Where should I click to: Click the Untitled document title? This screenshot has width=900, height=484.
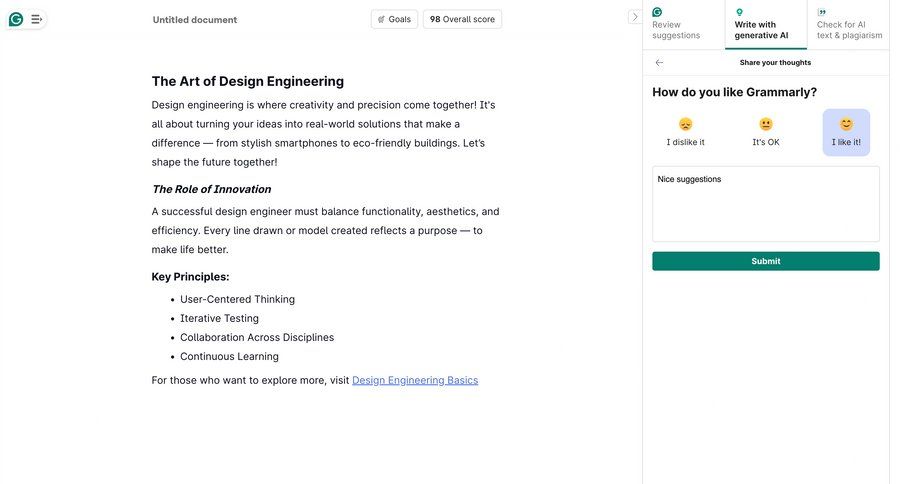195,20
